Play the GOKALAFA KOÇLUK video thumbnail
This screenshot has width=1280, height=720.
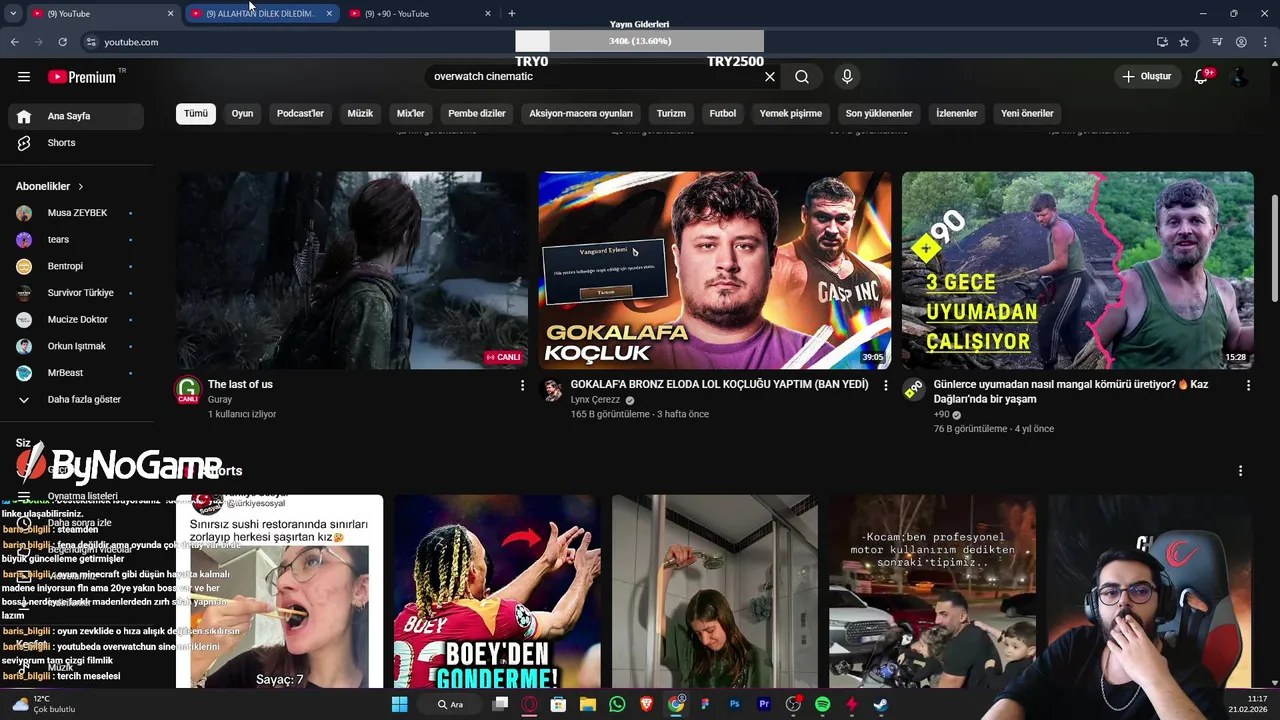coord(715,270)
